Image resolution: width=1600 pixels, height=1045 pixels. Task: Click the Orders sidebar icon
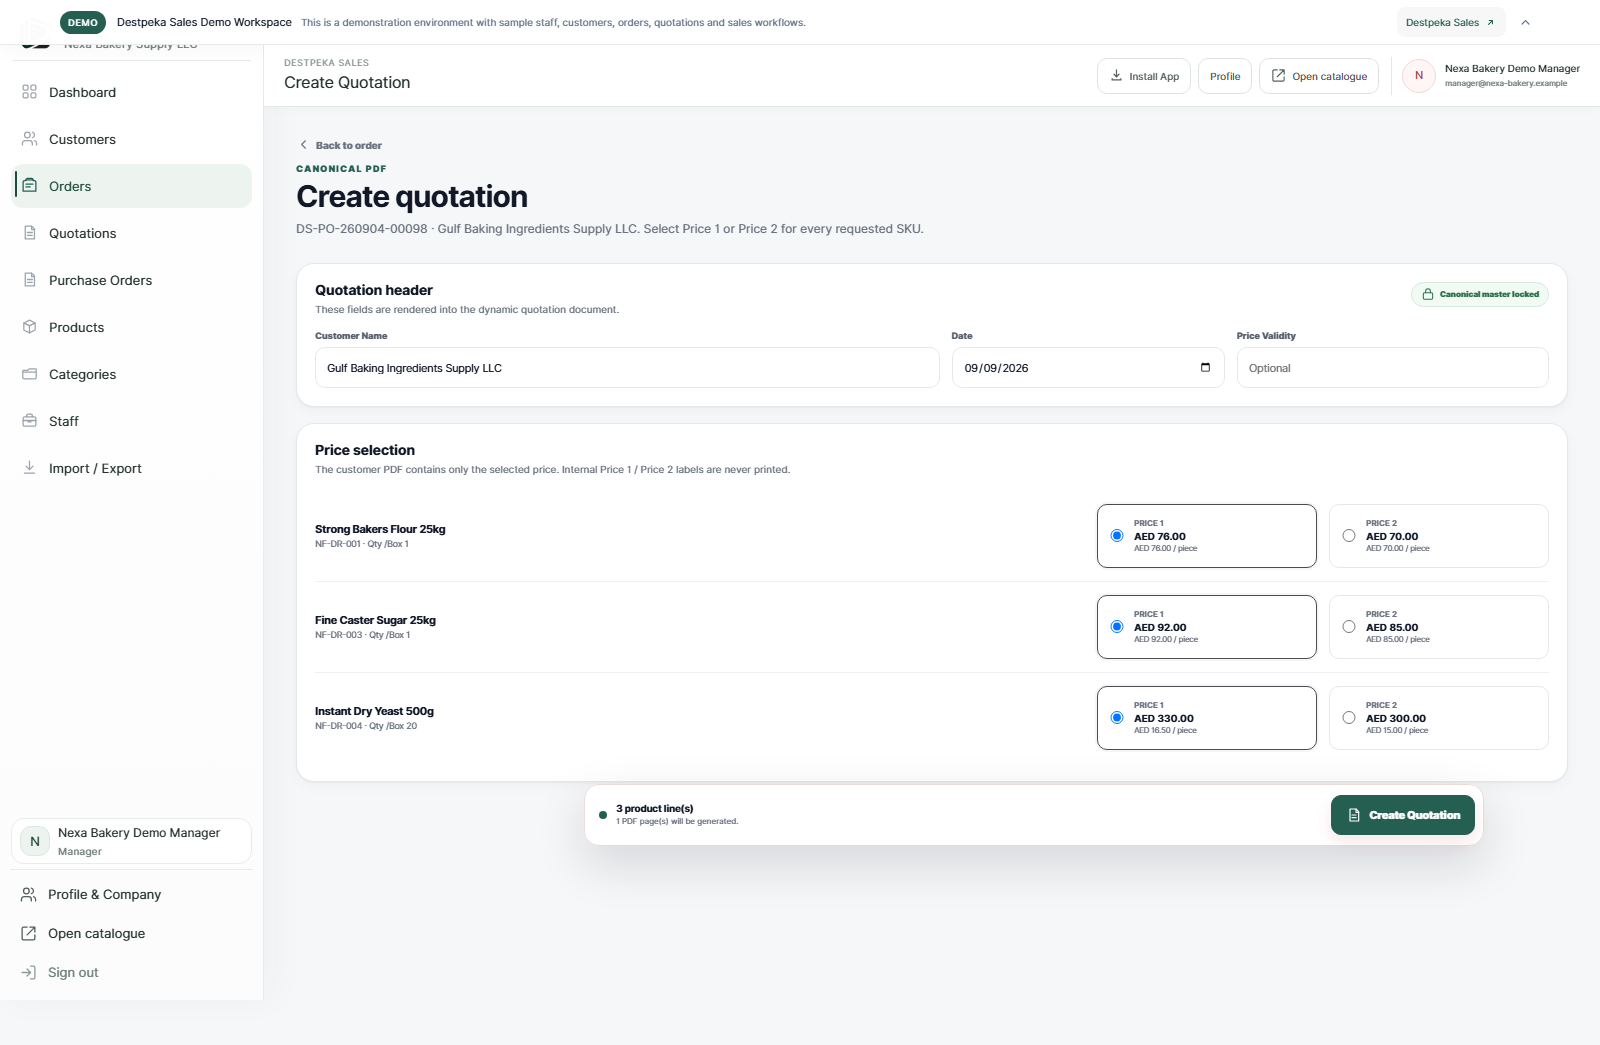point(29,186)
